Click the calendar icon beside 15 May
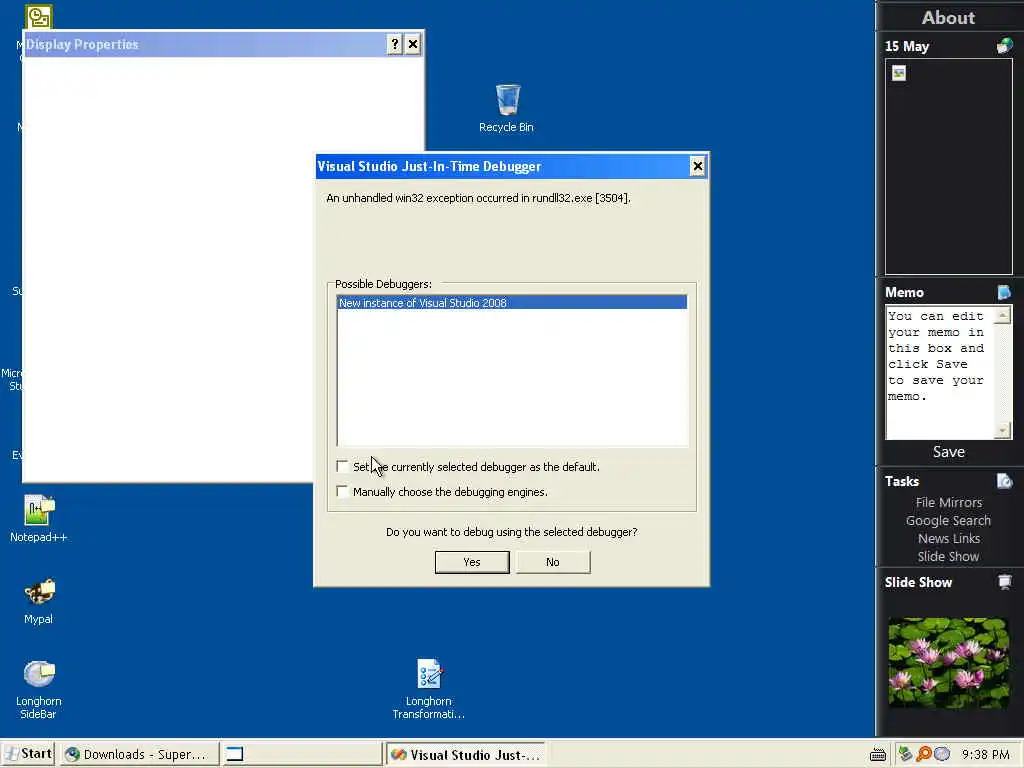The width and height of the screenshot is (1024, 768). click(x=1004, y=46)
